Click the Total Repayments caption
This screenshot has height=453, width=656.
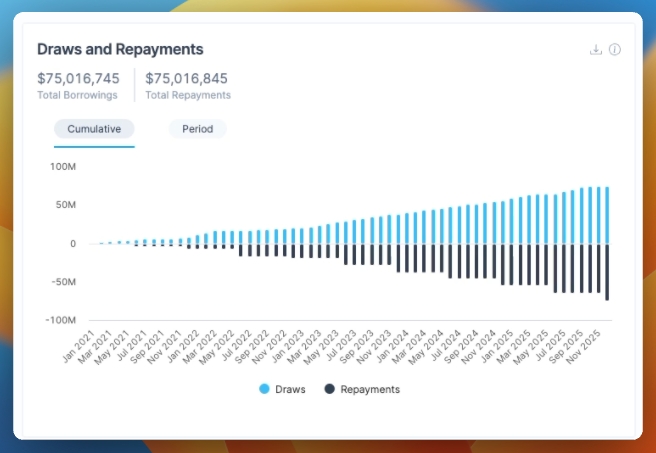click(x=188, y=95)
